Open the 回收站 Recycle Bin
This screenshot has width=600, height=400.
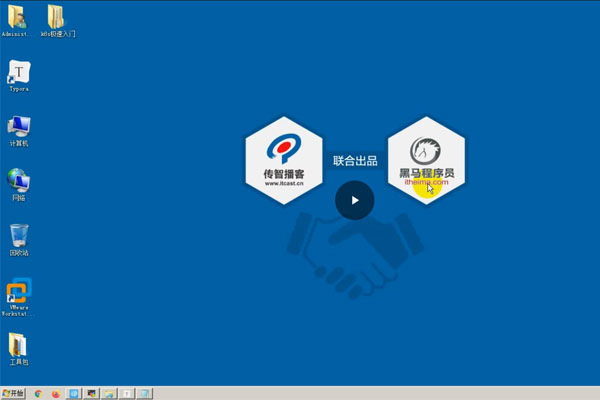coord(18,236)
